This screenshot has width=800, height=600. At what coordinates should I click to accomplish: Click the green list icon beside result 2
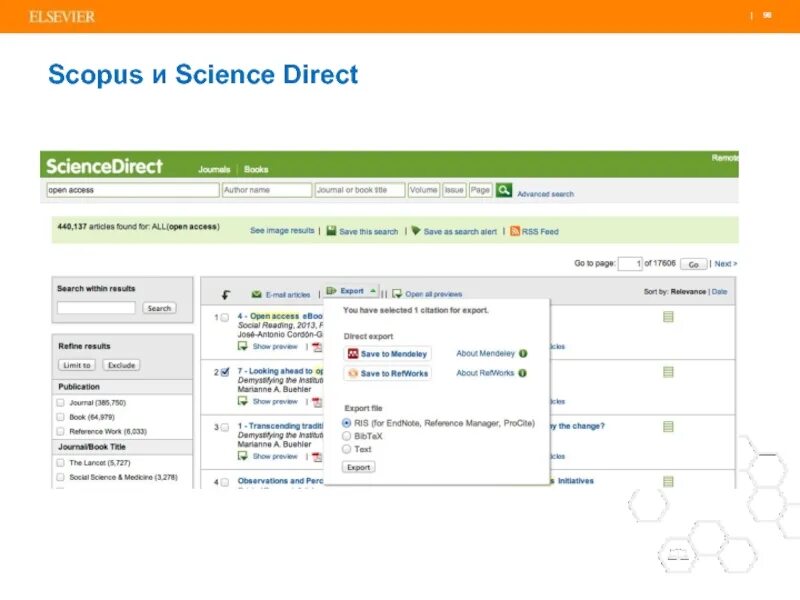coord(668,372)
